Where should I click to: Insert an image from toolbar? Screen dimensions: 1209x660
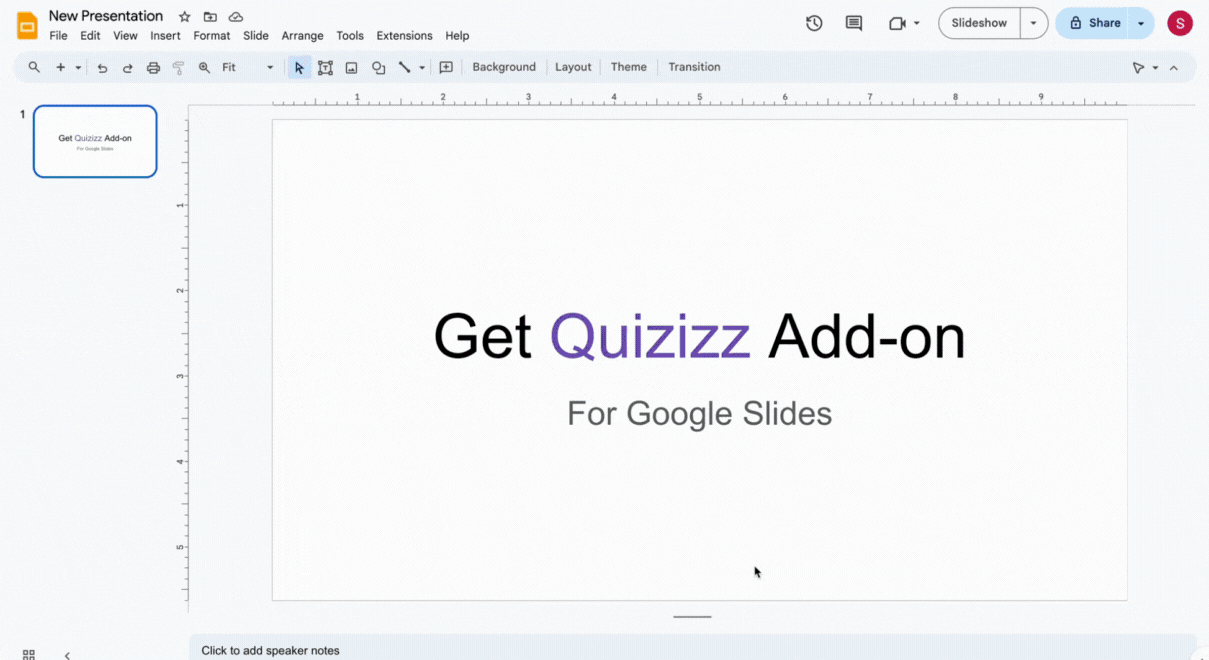click(352, 67)
